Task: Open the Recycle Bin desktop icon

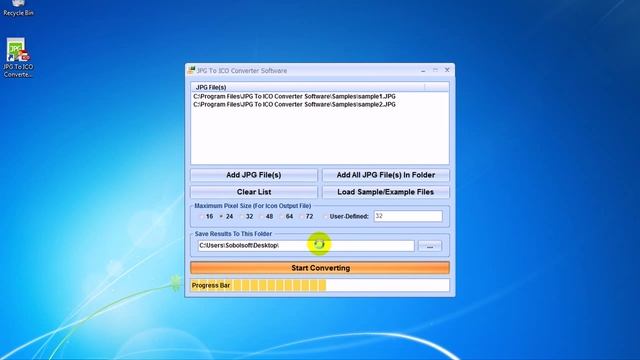Action: (18, 8)
